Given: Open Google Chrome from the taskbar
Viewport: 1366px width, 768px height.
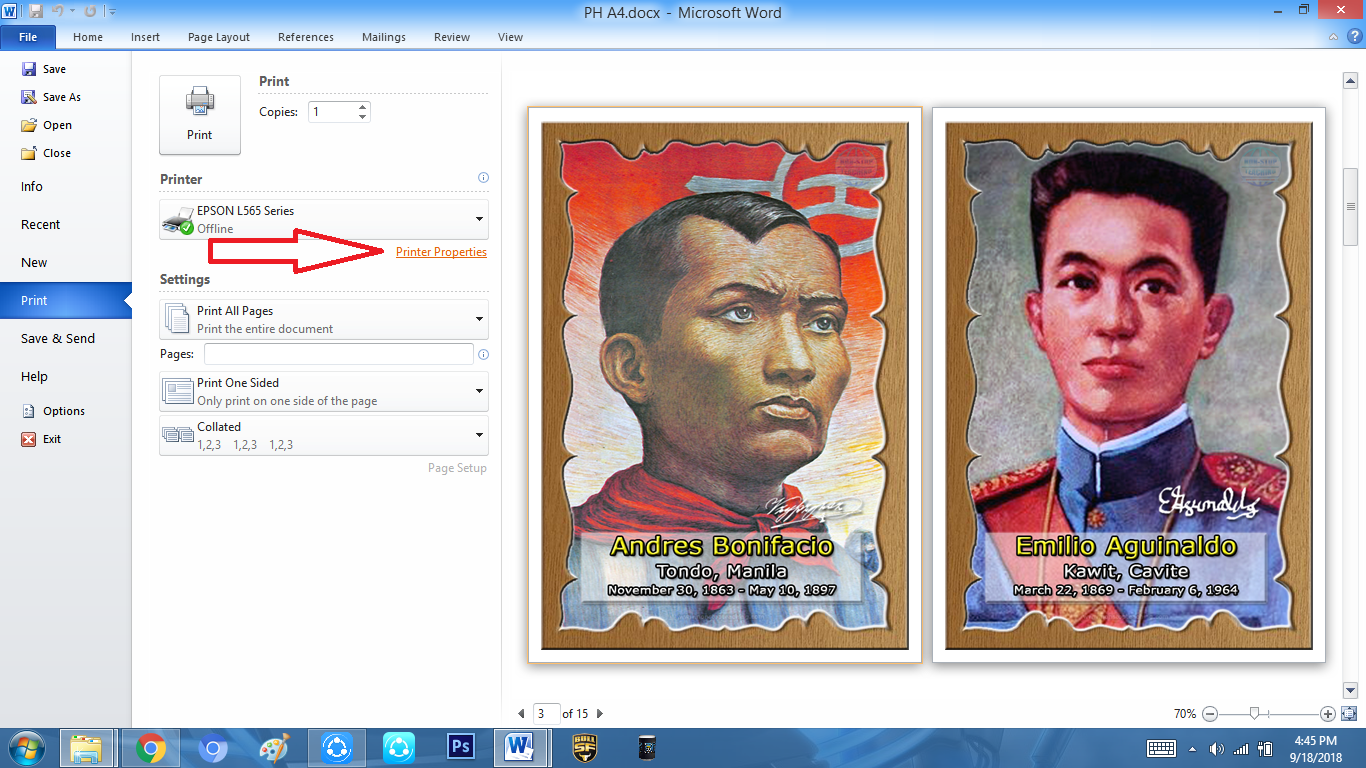Looking at the screenshot, I should point(151,748).
